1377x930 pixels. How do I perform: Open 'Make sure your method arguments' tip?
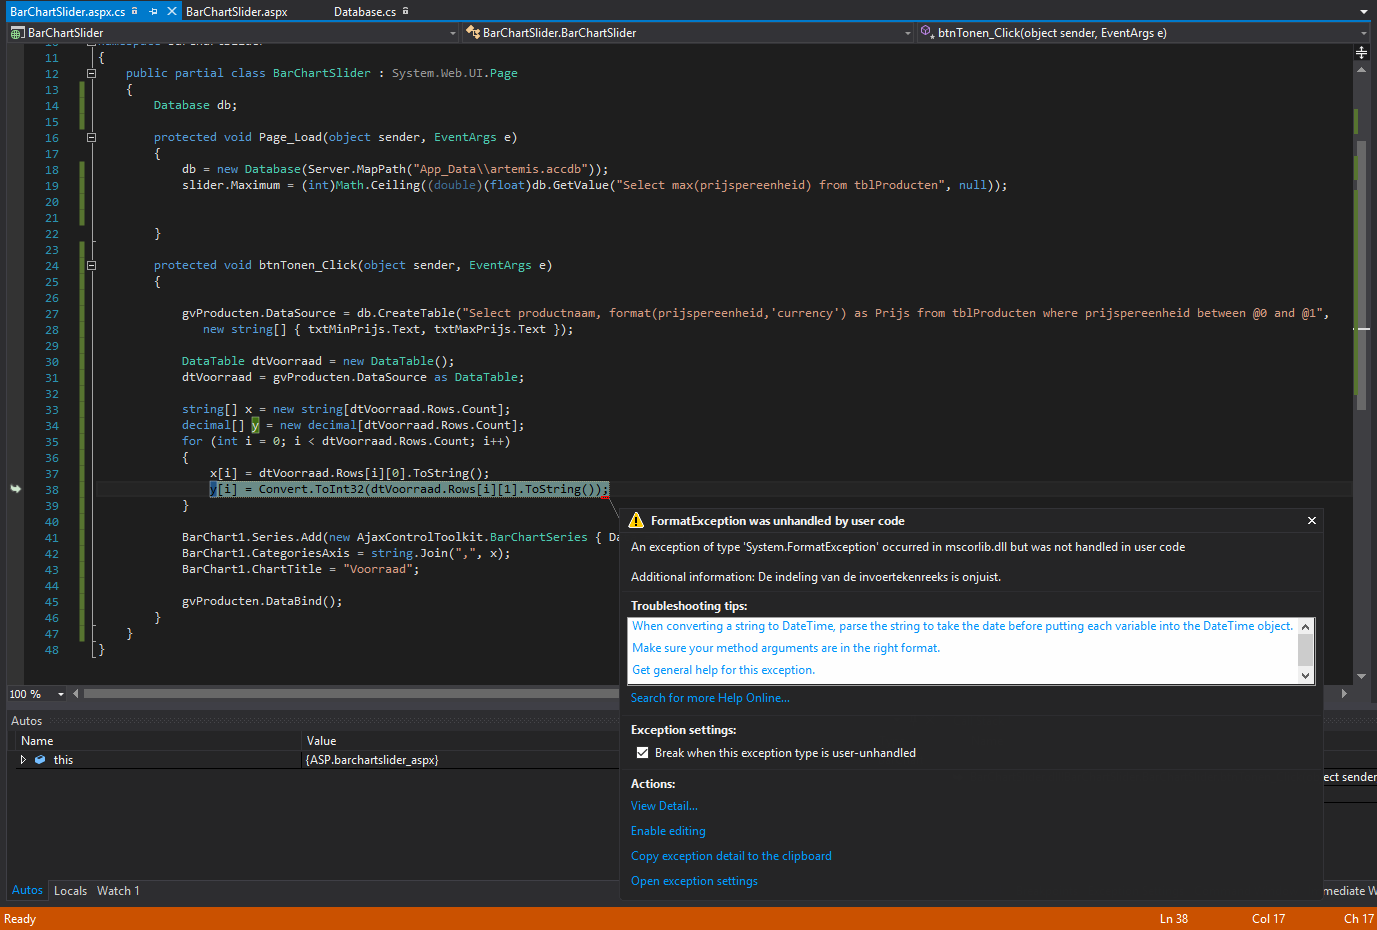pos(786,648)
